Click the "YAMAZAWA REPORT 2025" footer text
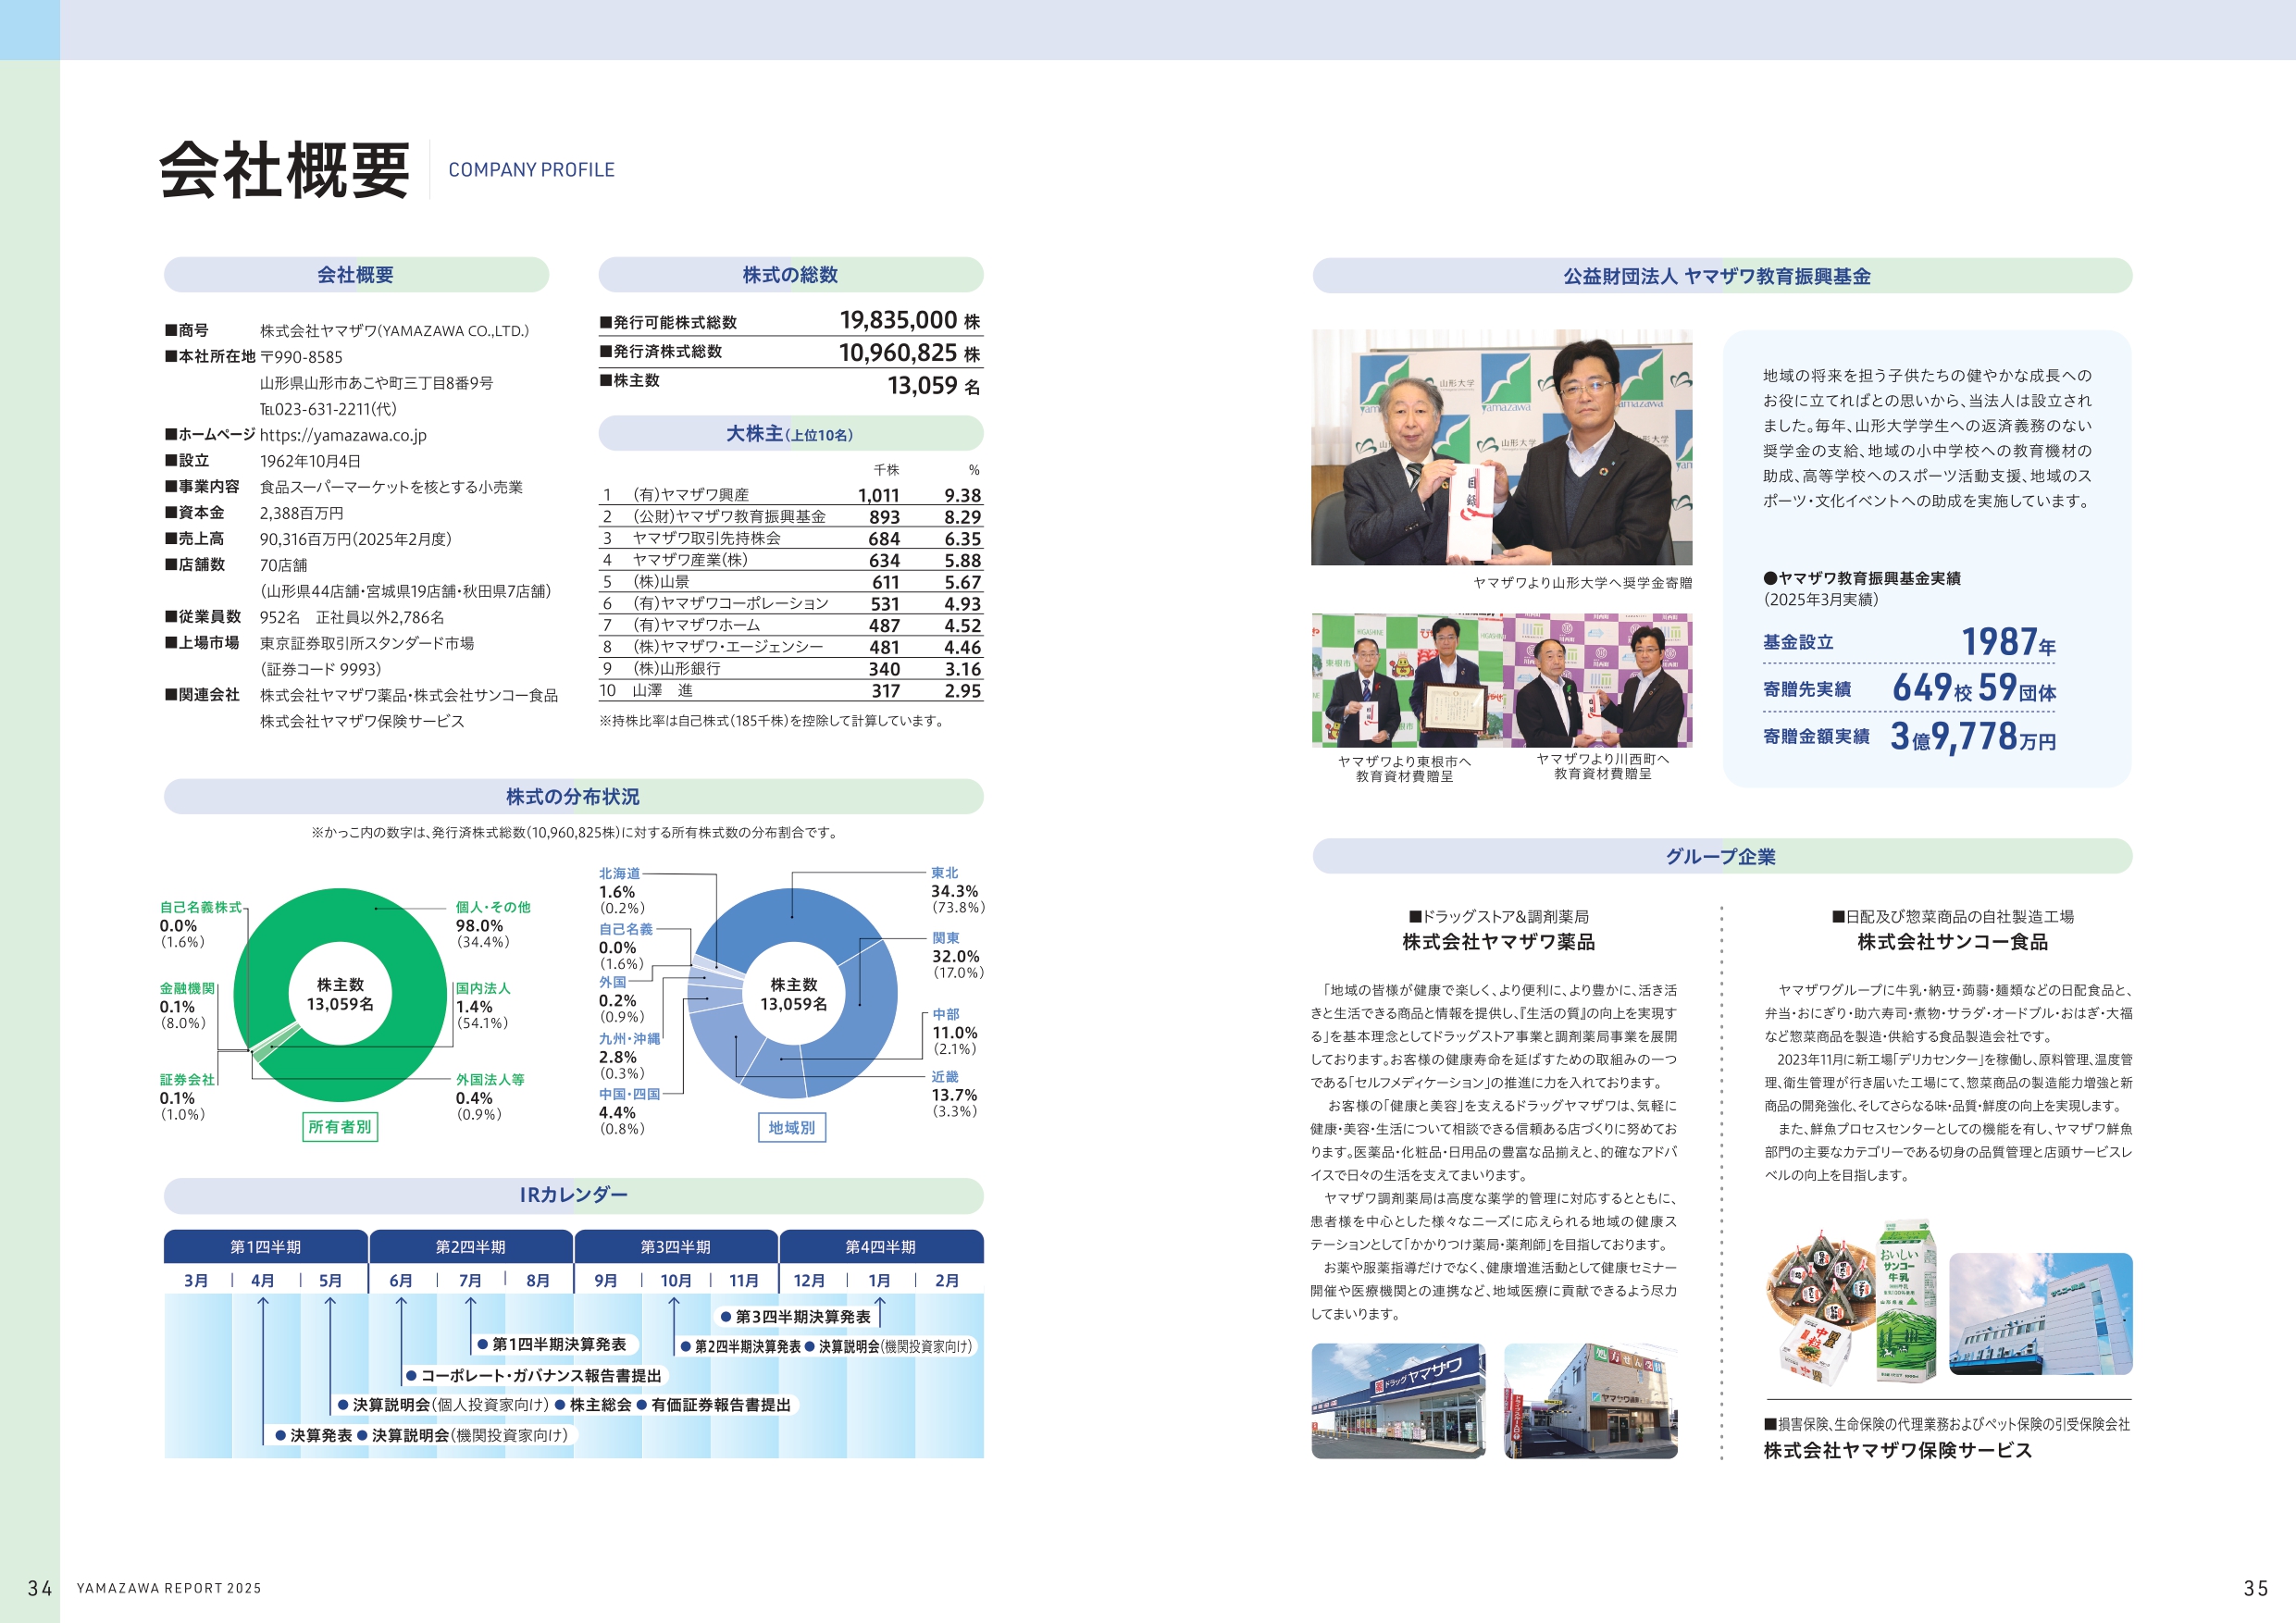2296x1623 pixels. tap(169, 1588)
